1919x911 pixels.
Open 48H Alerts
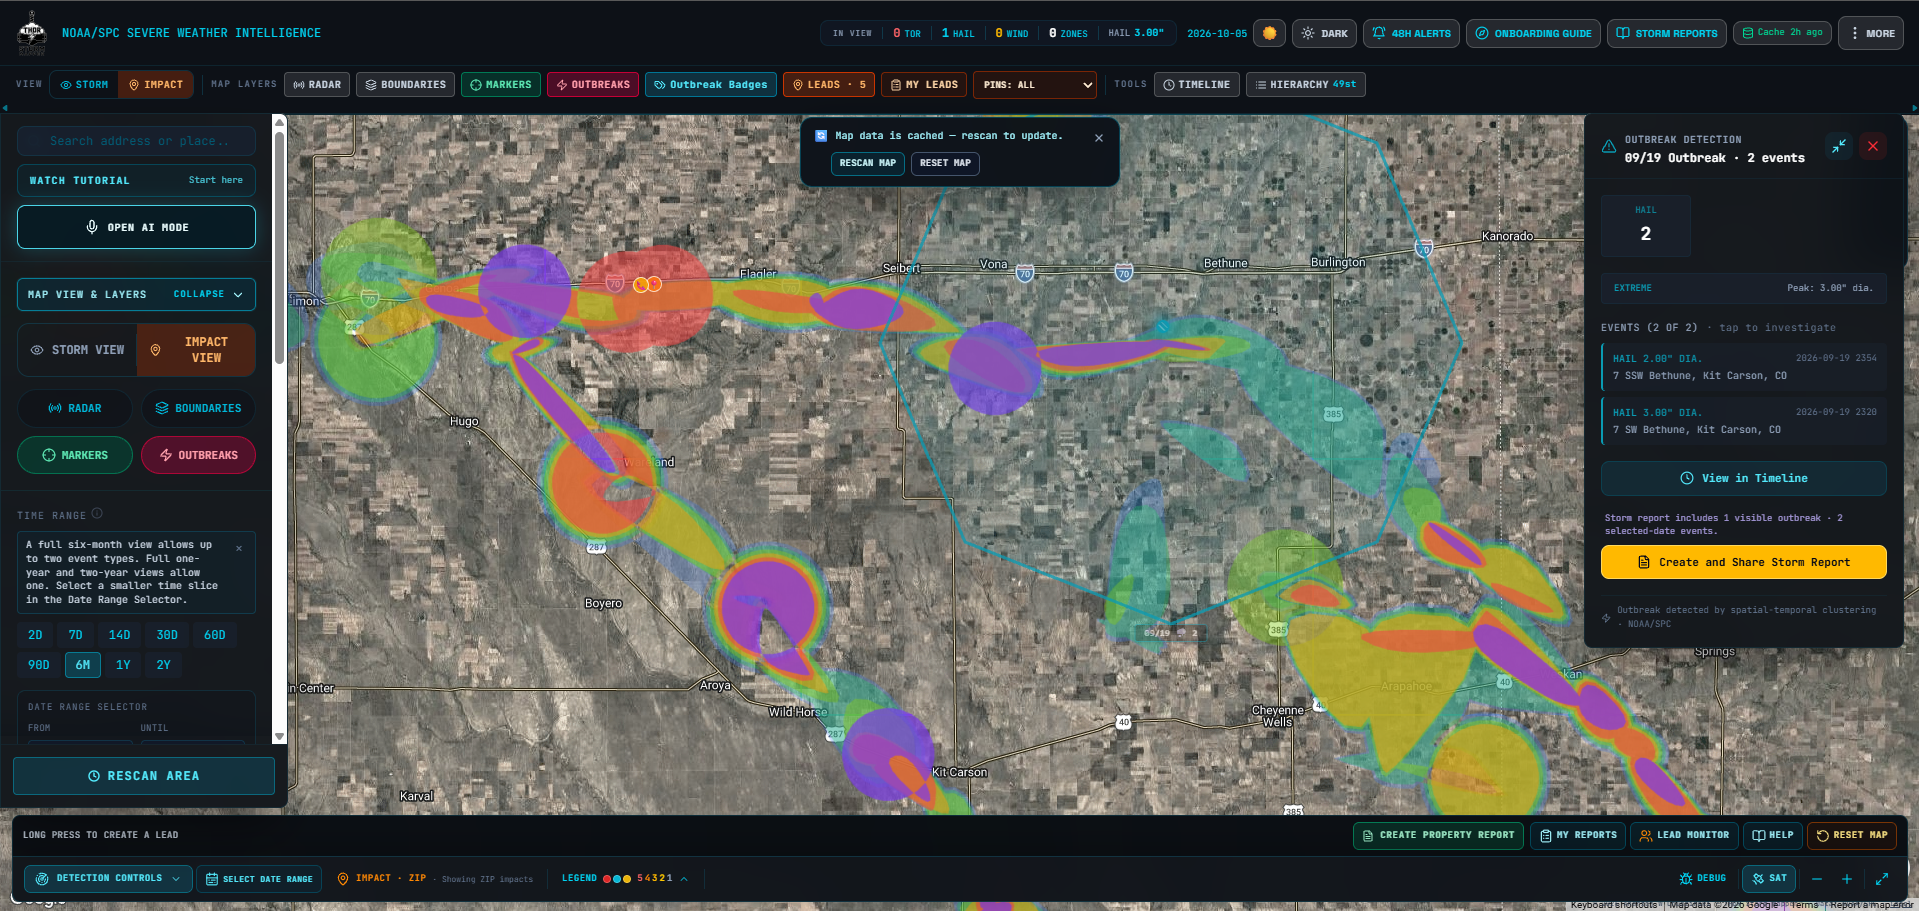1411,33
